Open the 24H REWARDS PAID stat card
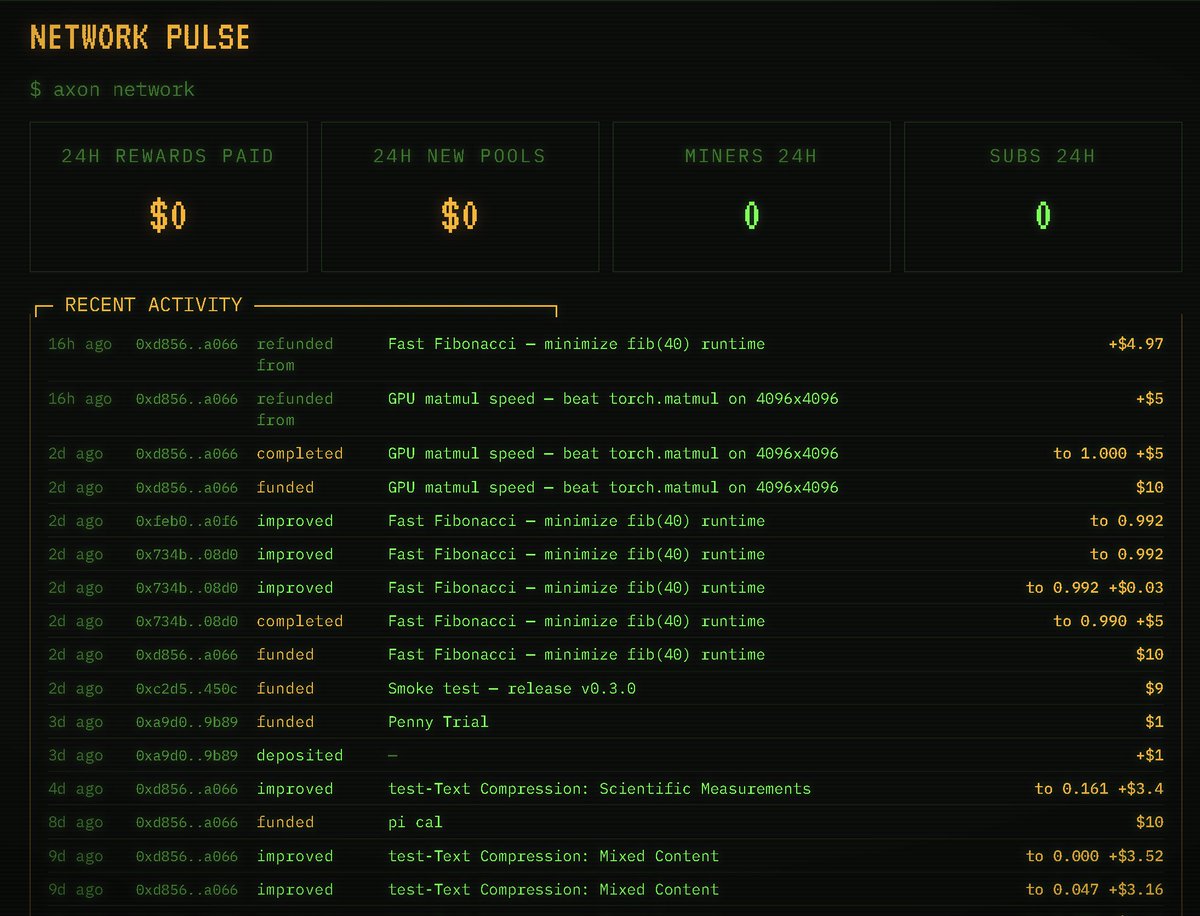Image resolution: width=1200 pixels, height=916 pixels. click(x=167, y=197)
